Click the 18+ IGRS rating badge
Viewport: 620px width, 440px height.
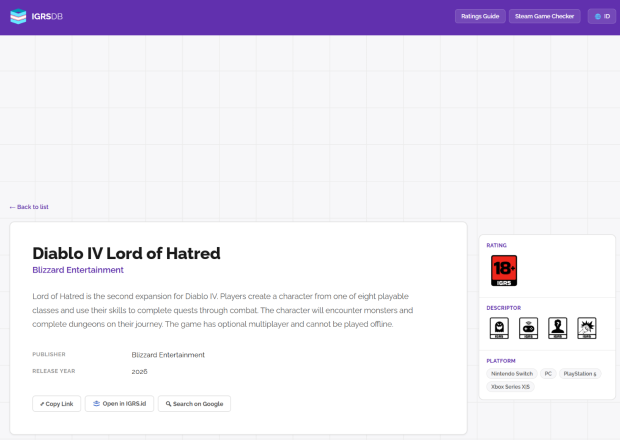point(504,270)
